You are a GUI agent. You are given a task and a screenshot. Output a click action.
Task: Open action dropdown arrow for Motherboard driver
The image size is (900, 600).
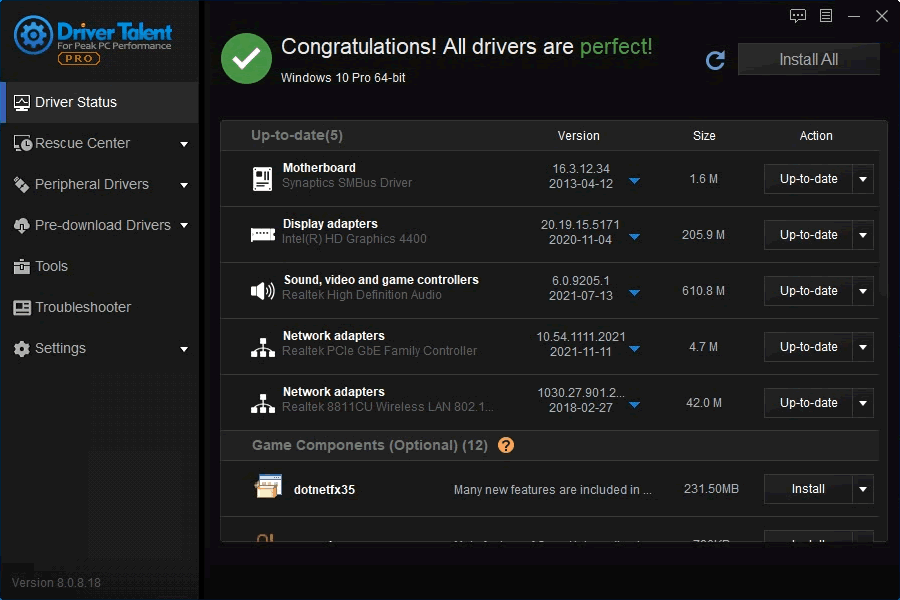(x=863, y=179)
